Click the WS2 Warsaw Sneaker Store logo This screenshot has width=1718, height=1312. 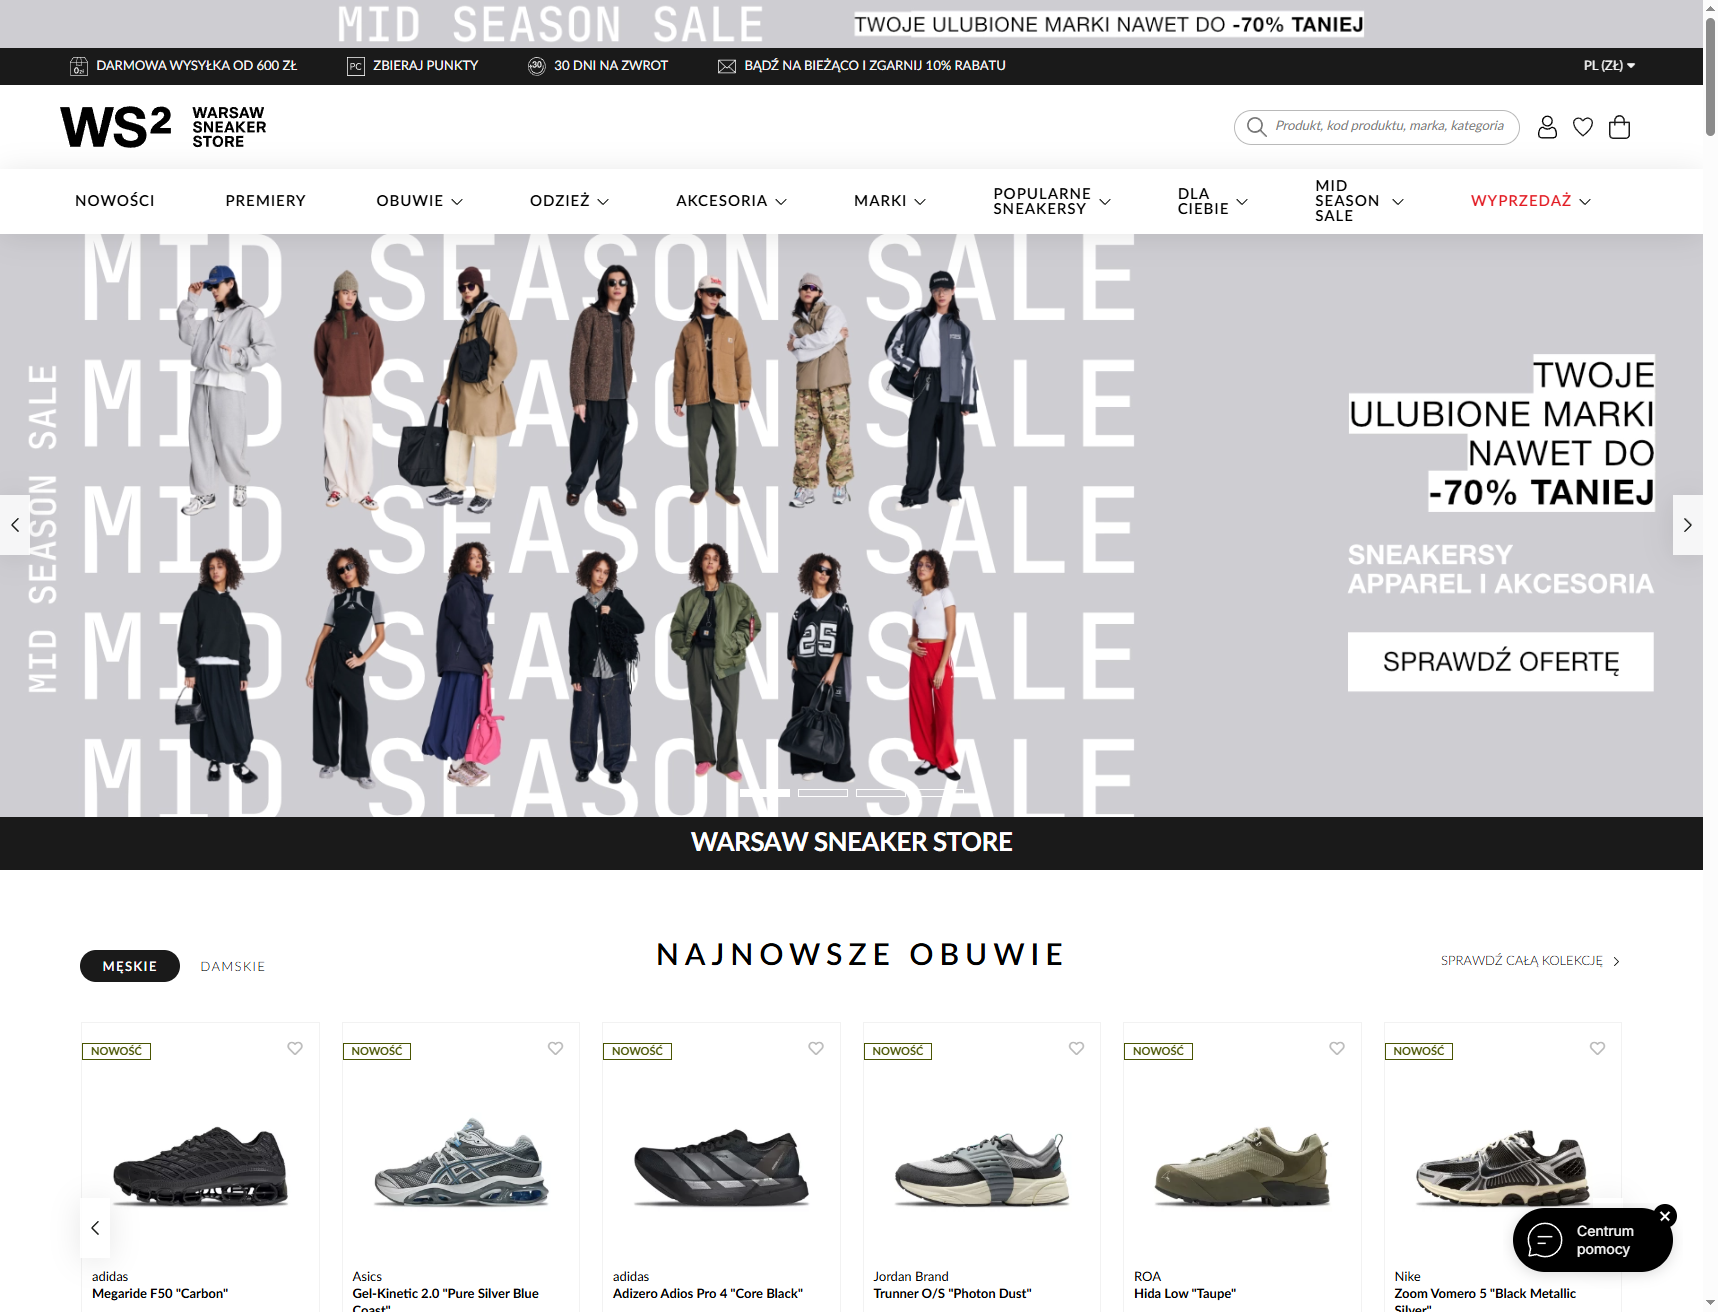point(163,127)
